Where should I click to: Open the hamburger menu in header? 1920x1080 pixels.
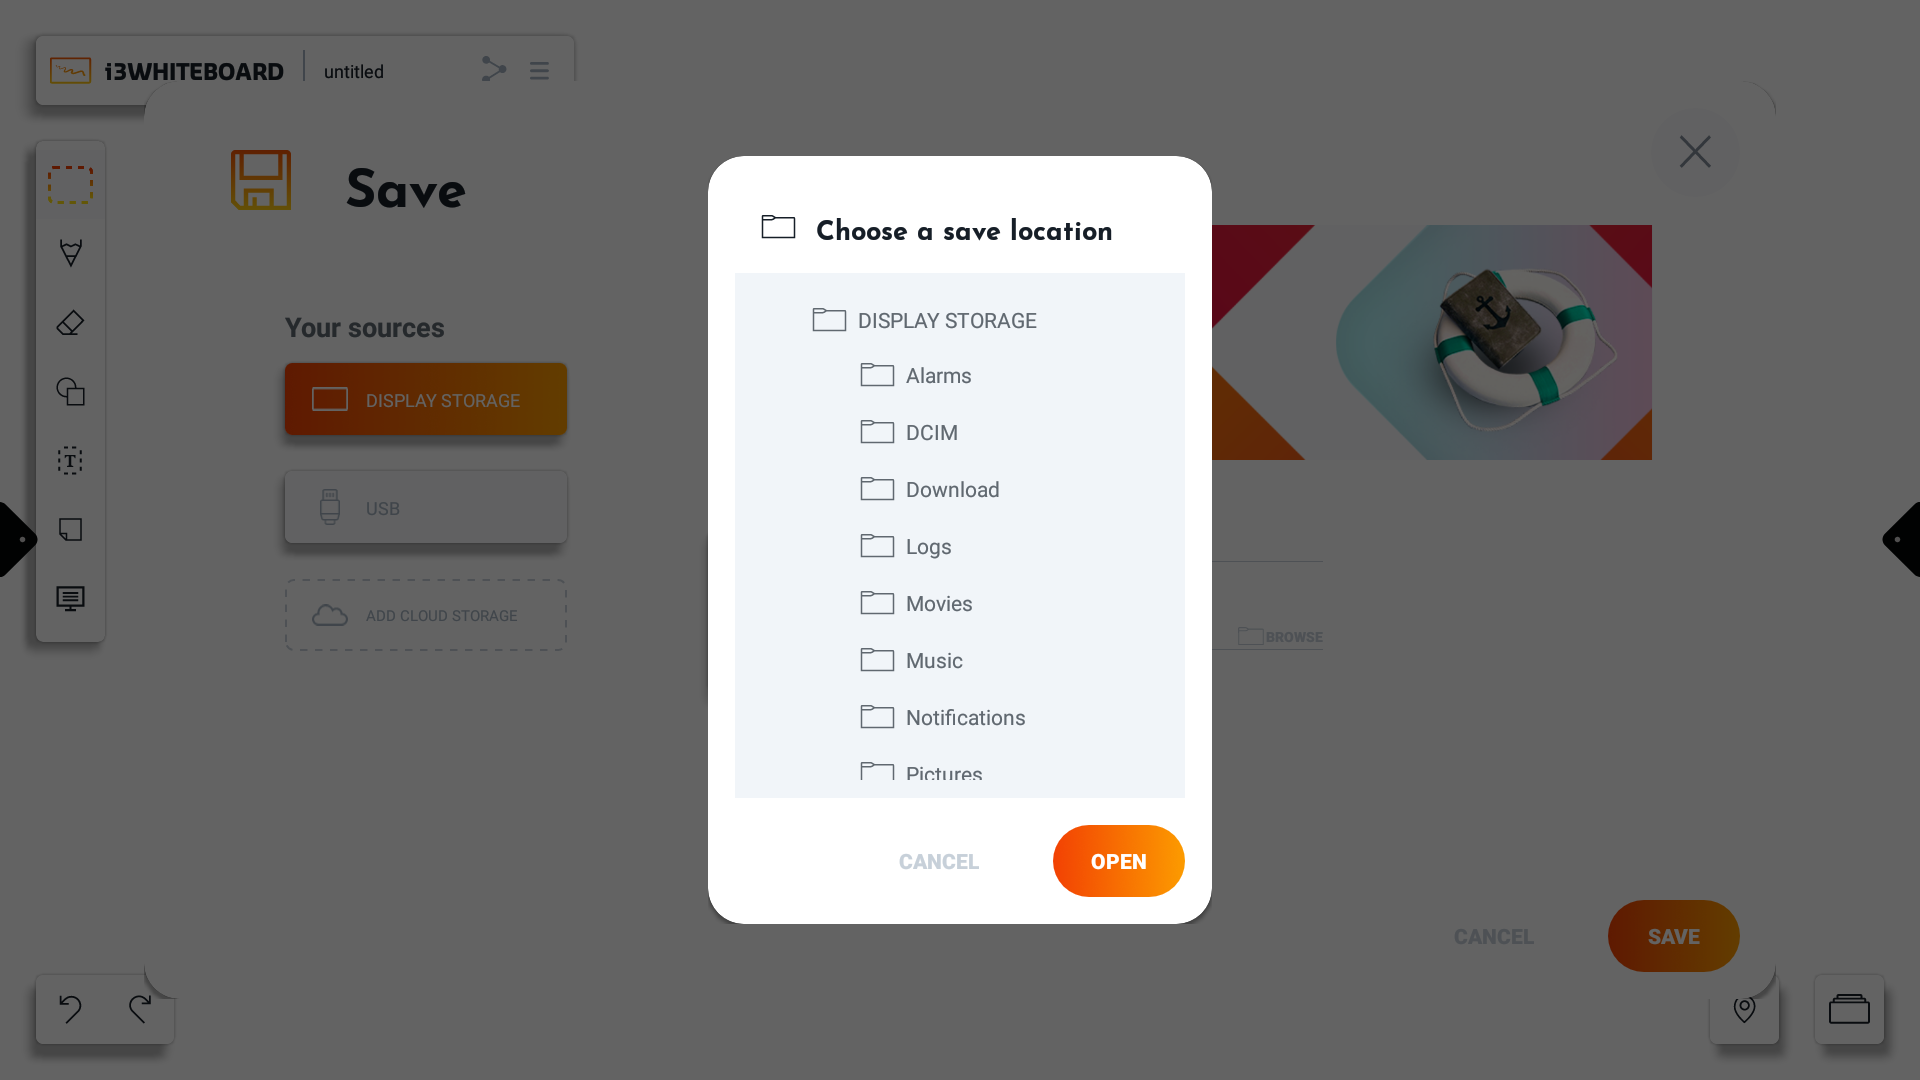click(539, 71)
